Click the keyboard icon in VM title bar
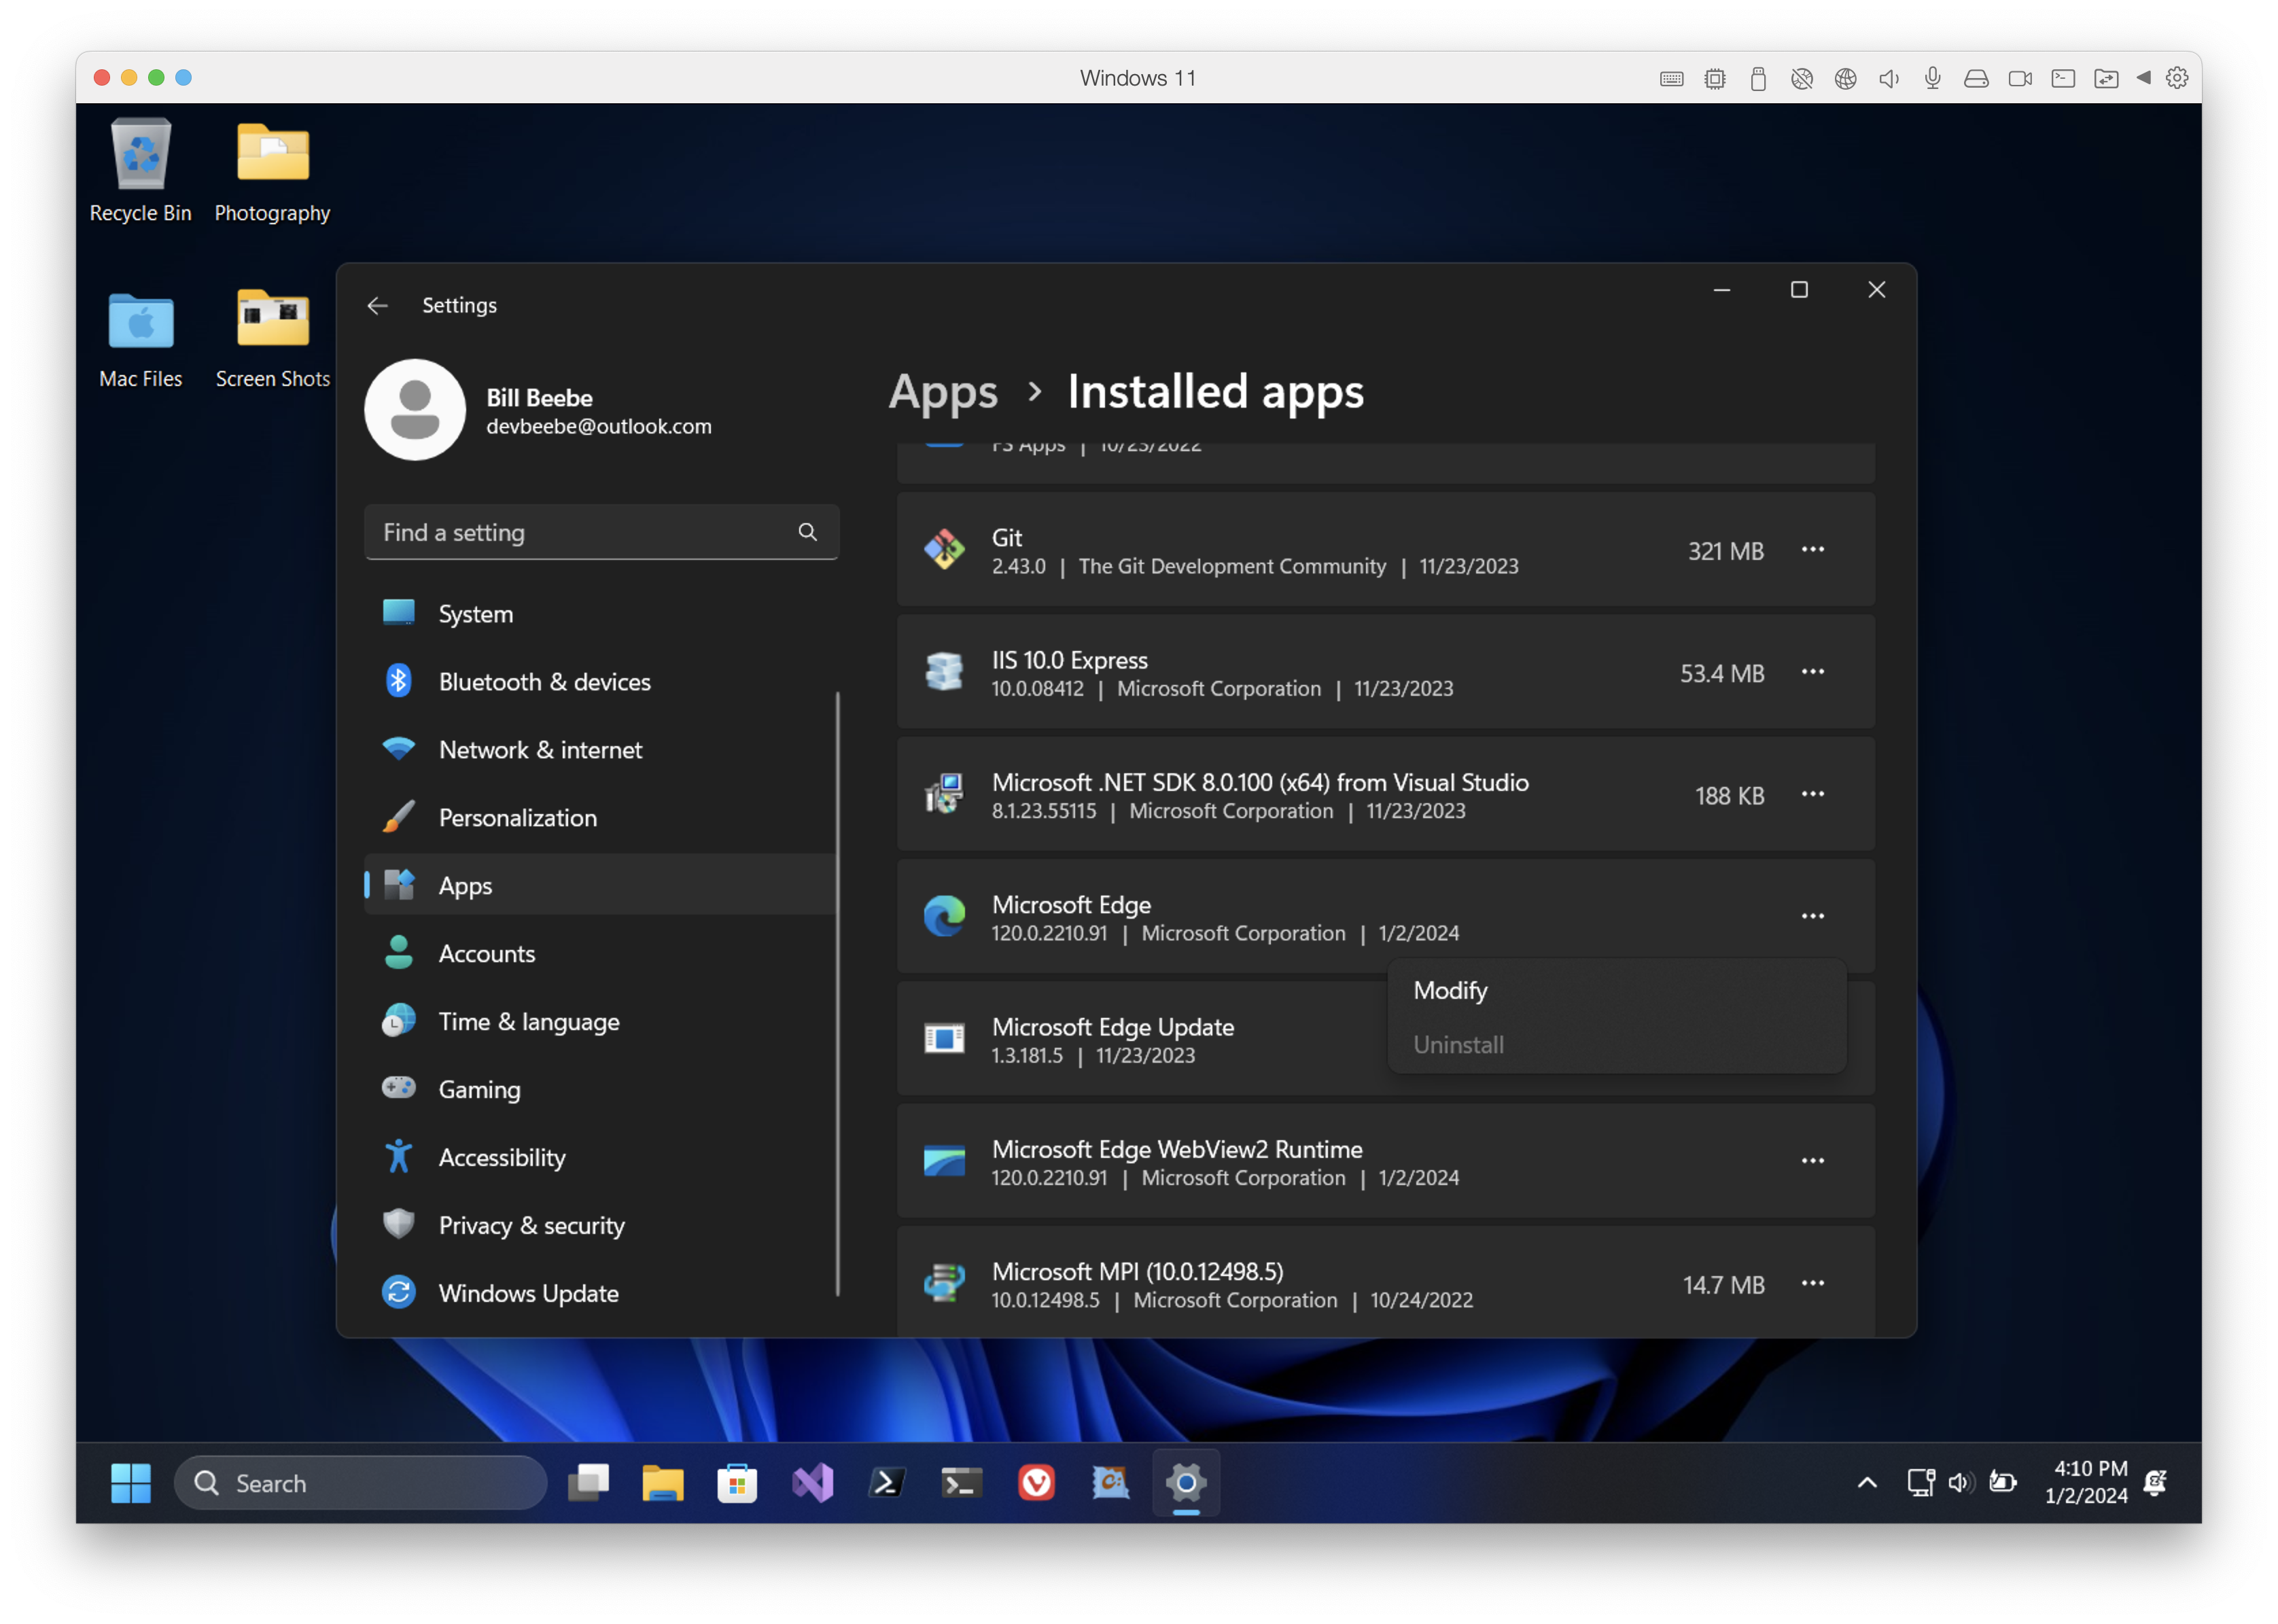 [x=1671, y=78]
